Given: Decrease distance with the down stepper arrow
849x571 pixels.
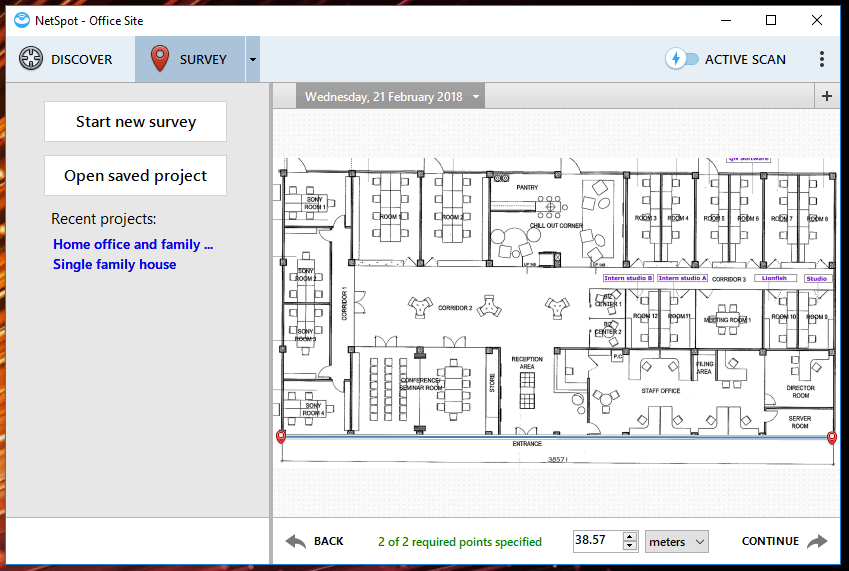Looking at the screenshot, I should tap(629, 546).
